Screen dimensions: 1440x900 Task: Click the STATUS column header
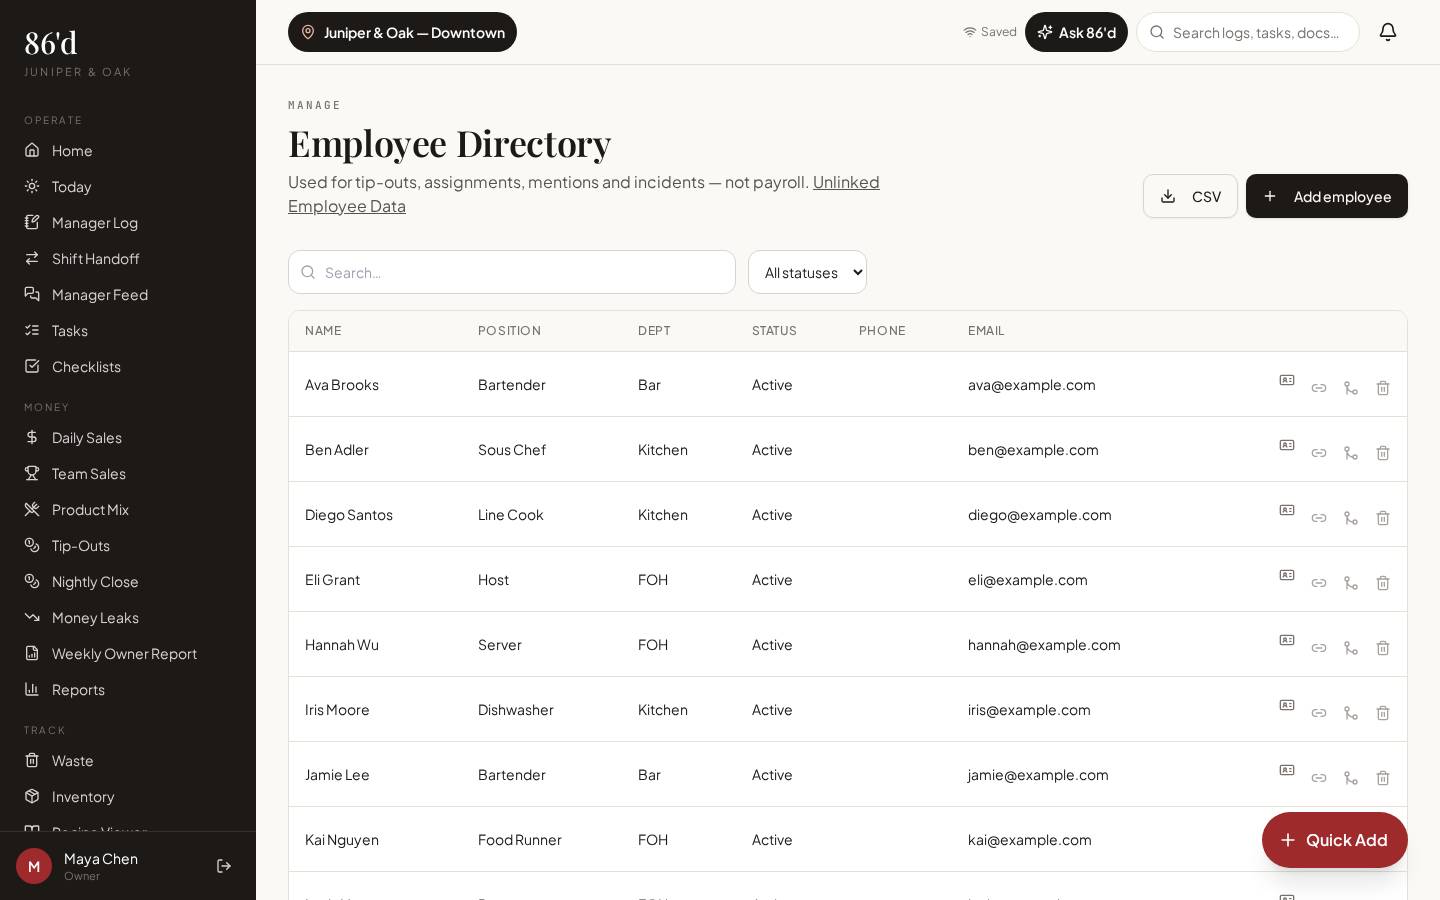coord(774,331)
